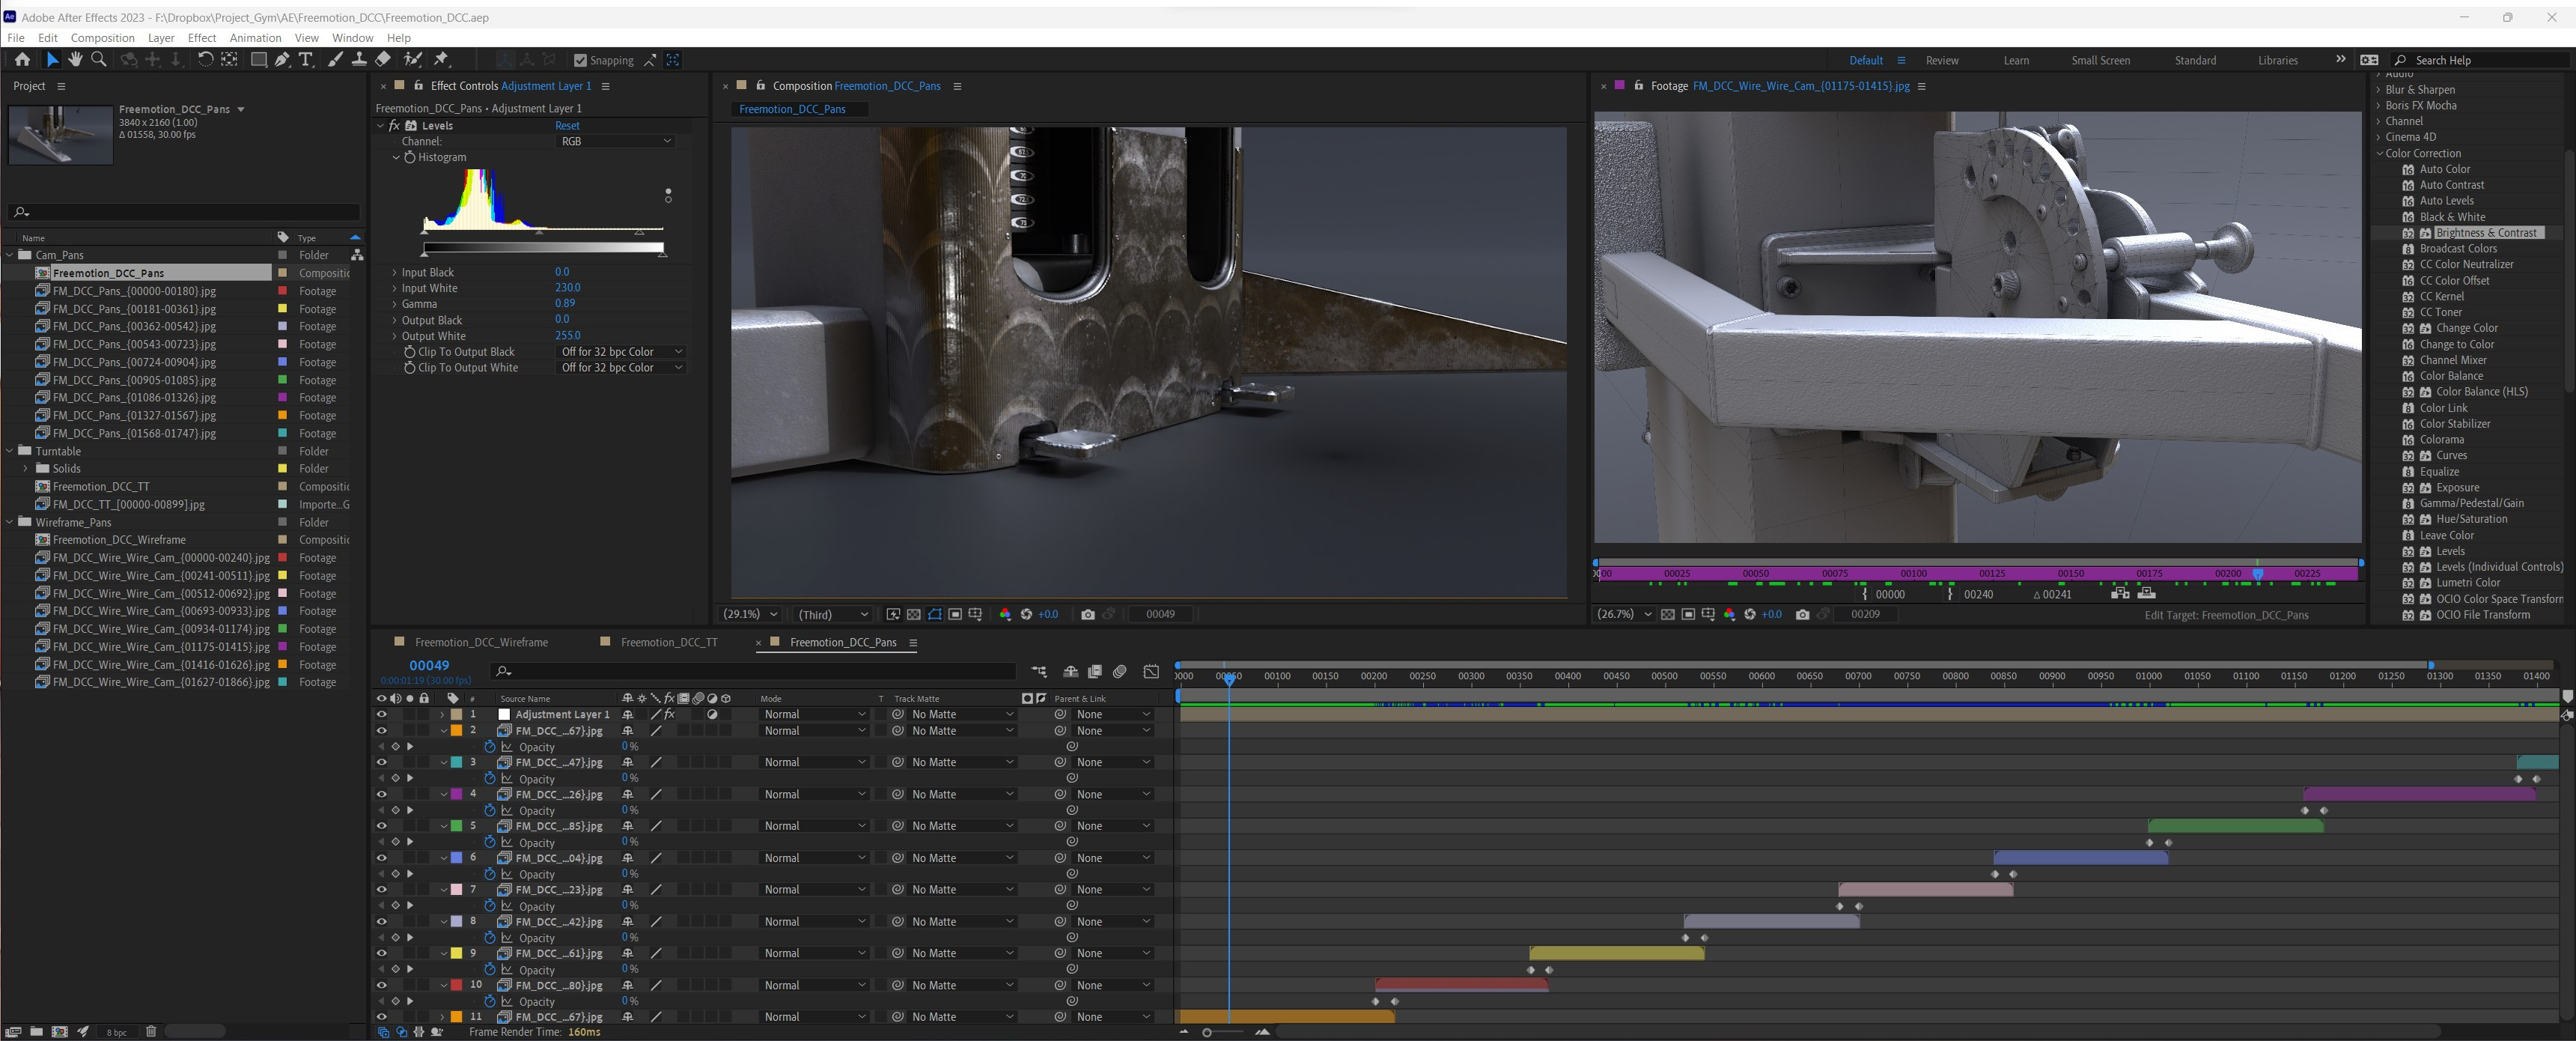This screenshot has height=1041, width=2576.
Task: Select the Hand tool
Action: tap(75, 60)
